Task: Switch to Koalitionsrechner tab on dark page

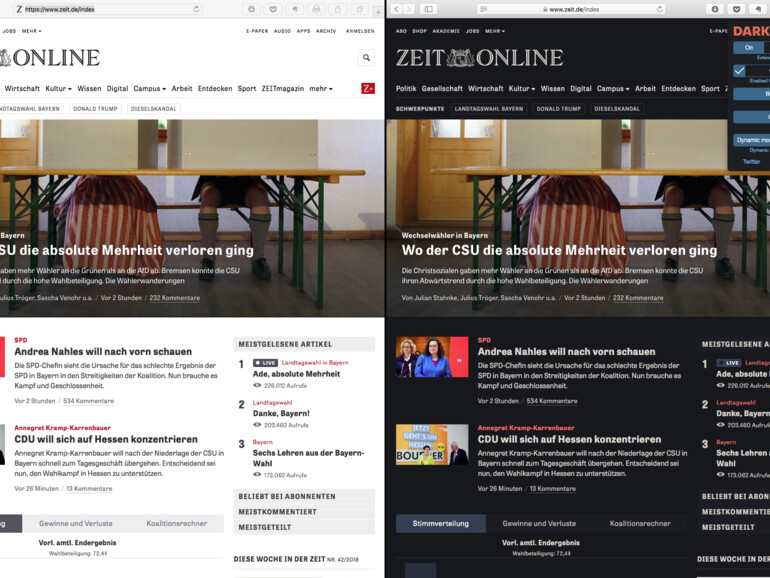Action: point(640,523)
